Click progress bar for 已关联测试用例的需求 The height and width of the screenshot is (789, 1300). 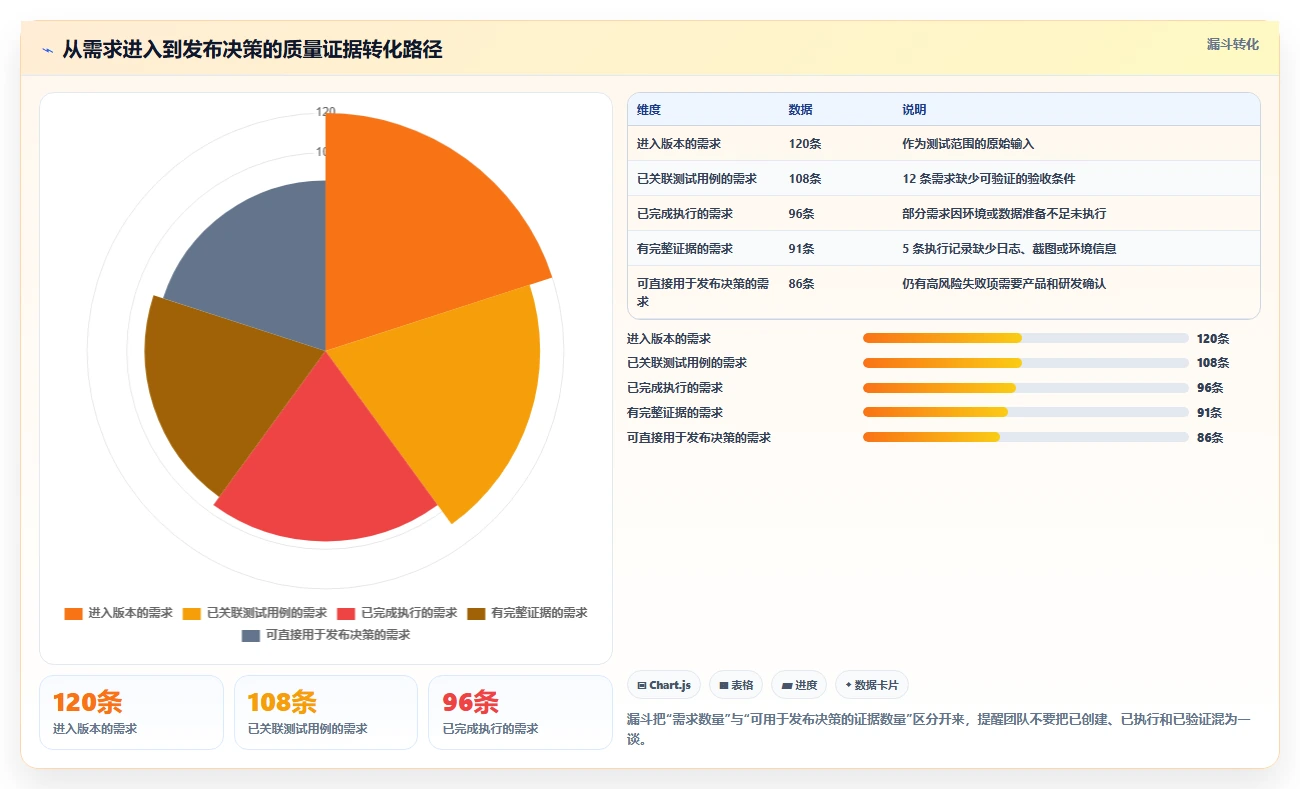click(x=1026, y=363)
